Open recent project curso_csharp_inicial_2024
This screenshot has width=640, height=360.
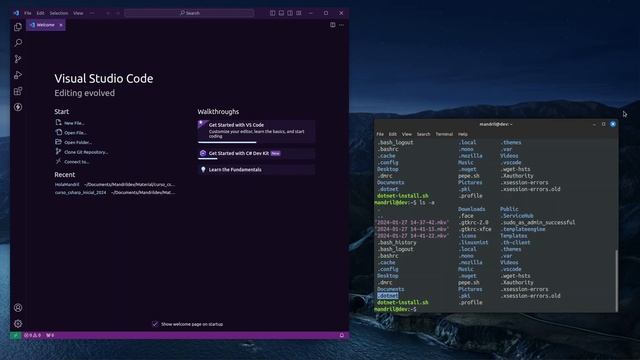[x=80, y=192]
